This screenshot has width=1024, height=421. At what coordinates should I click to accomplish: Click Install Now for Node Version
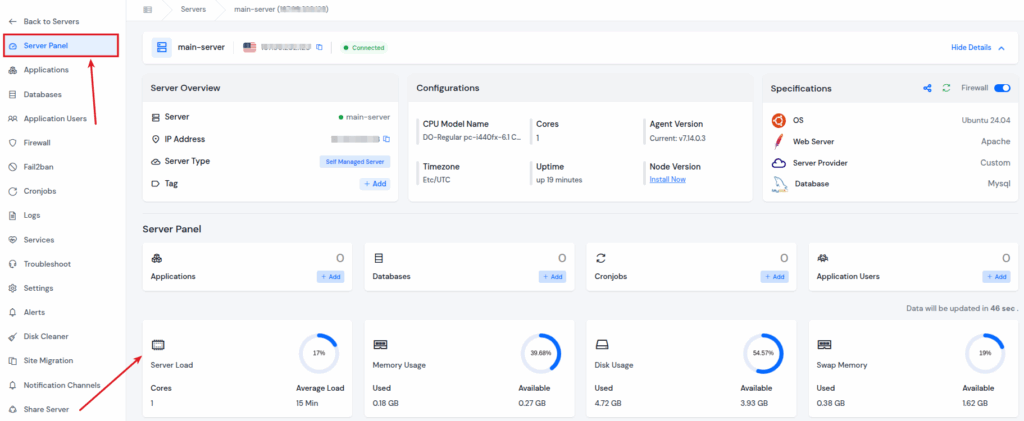pyautogui.click(x=667, y=179)
